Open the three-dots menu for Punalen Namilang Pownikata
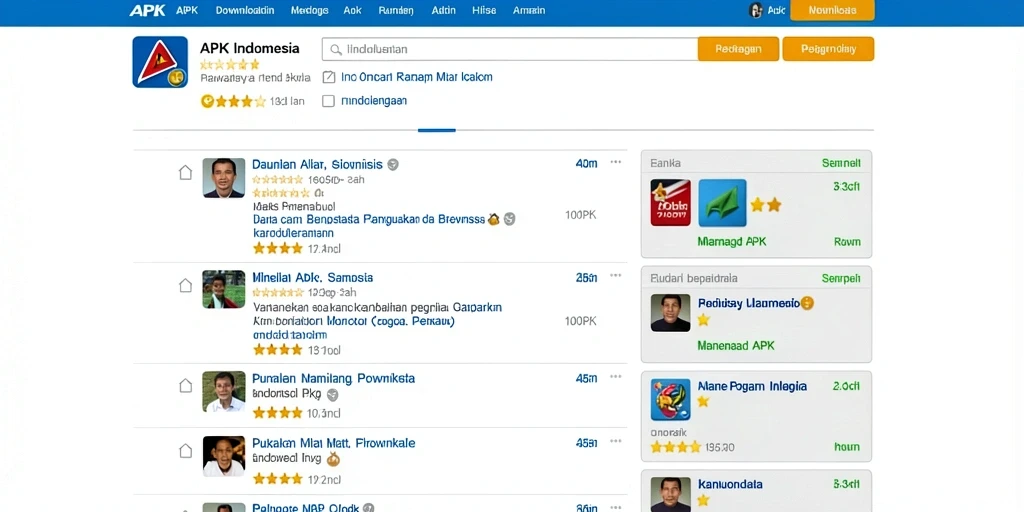Viewport: 1024px width, 512px height. tap(616, 377)
